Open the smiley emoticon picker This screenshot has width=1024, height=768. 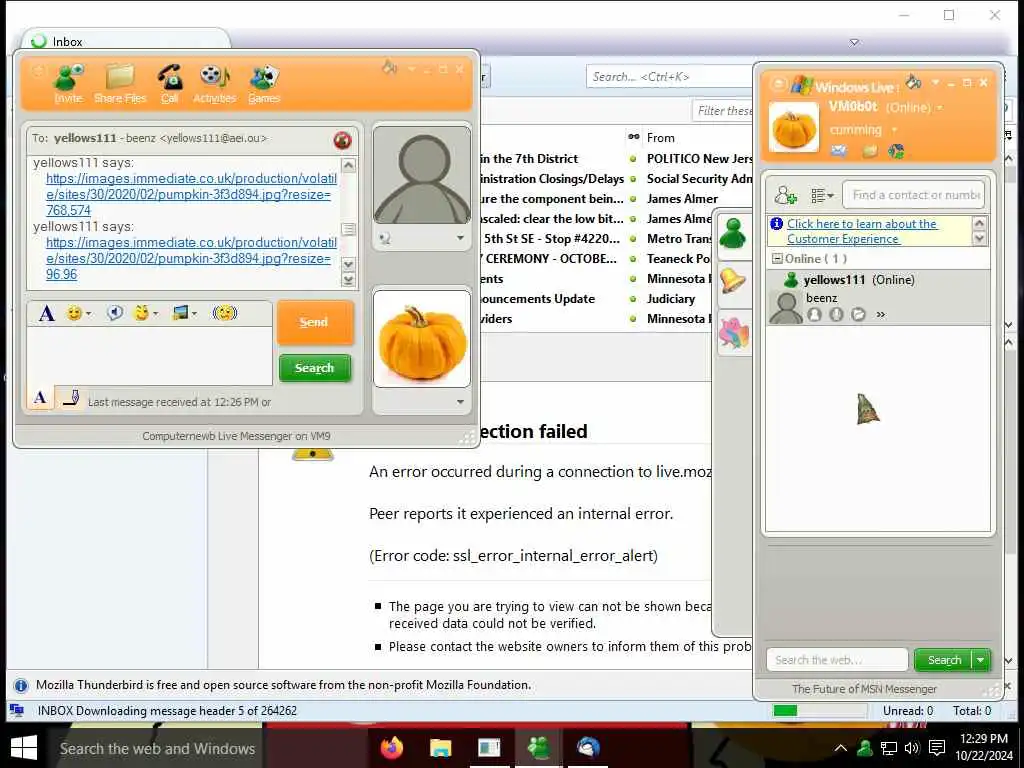[78, 313]
